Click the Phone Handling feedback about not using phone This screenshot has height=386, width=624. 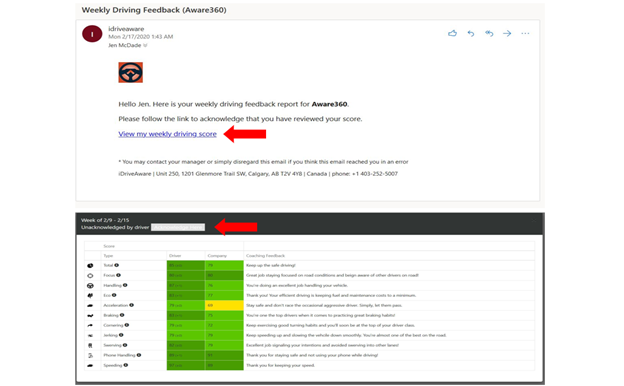pos(312,355)
